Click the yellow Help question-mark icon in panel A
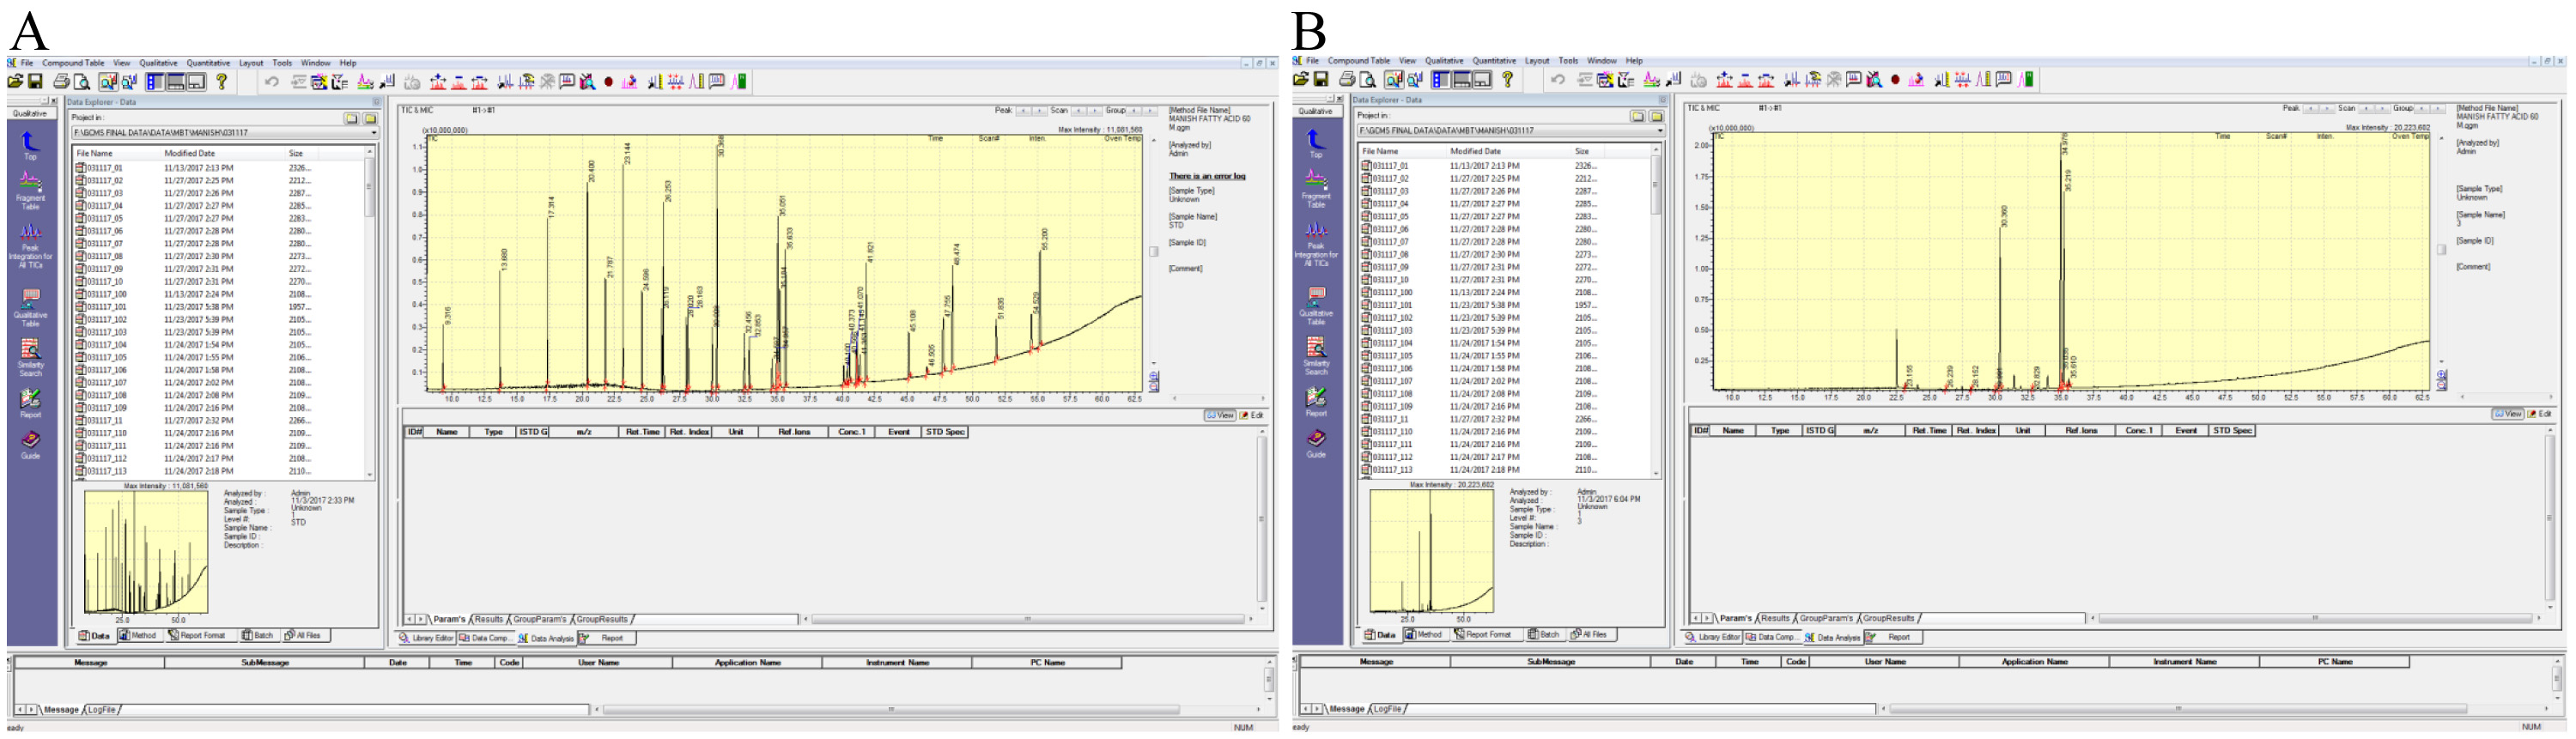The height and width of the screenshot is (739, 2576). (222, 82)
